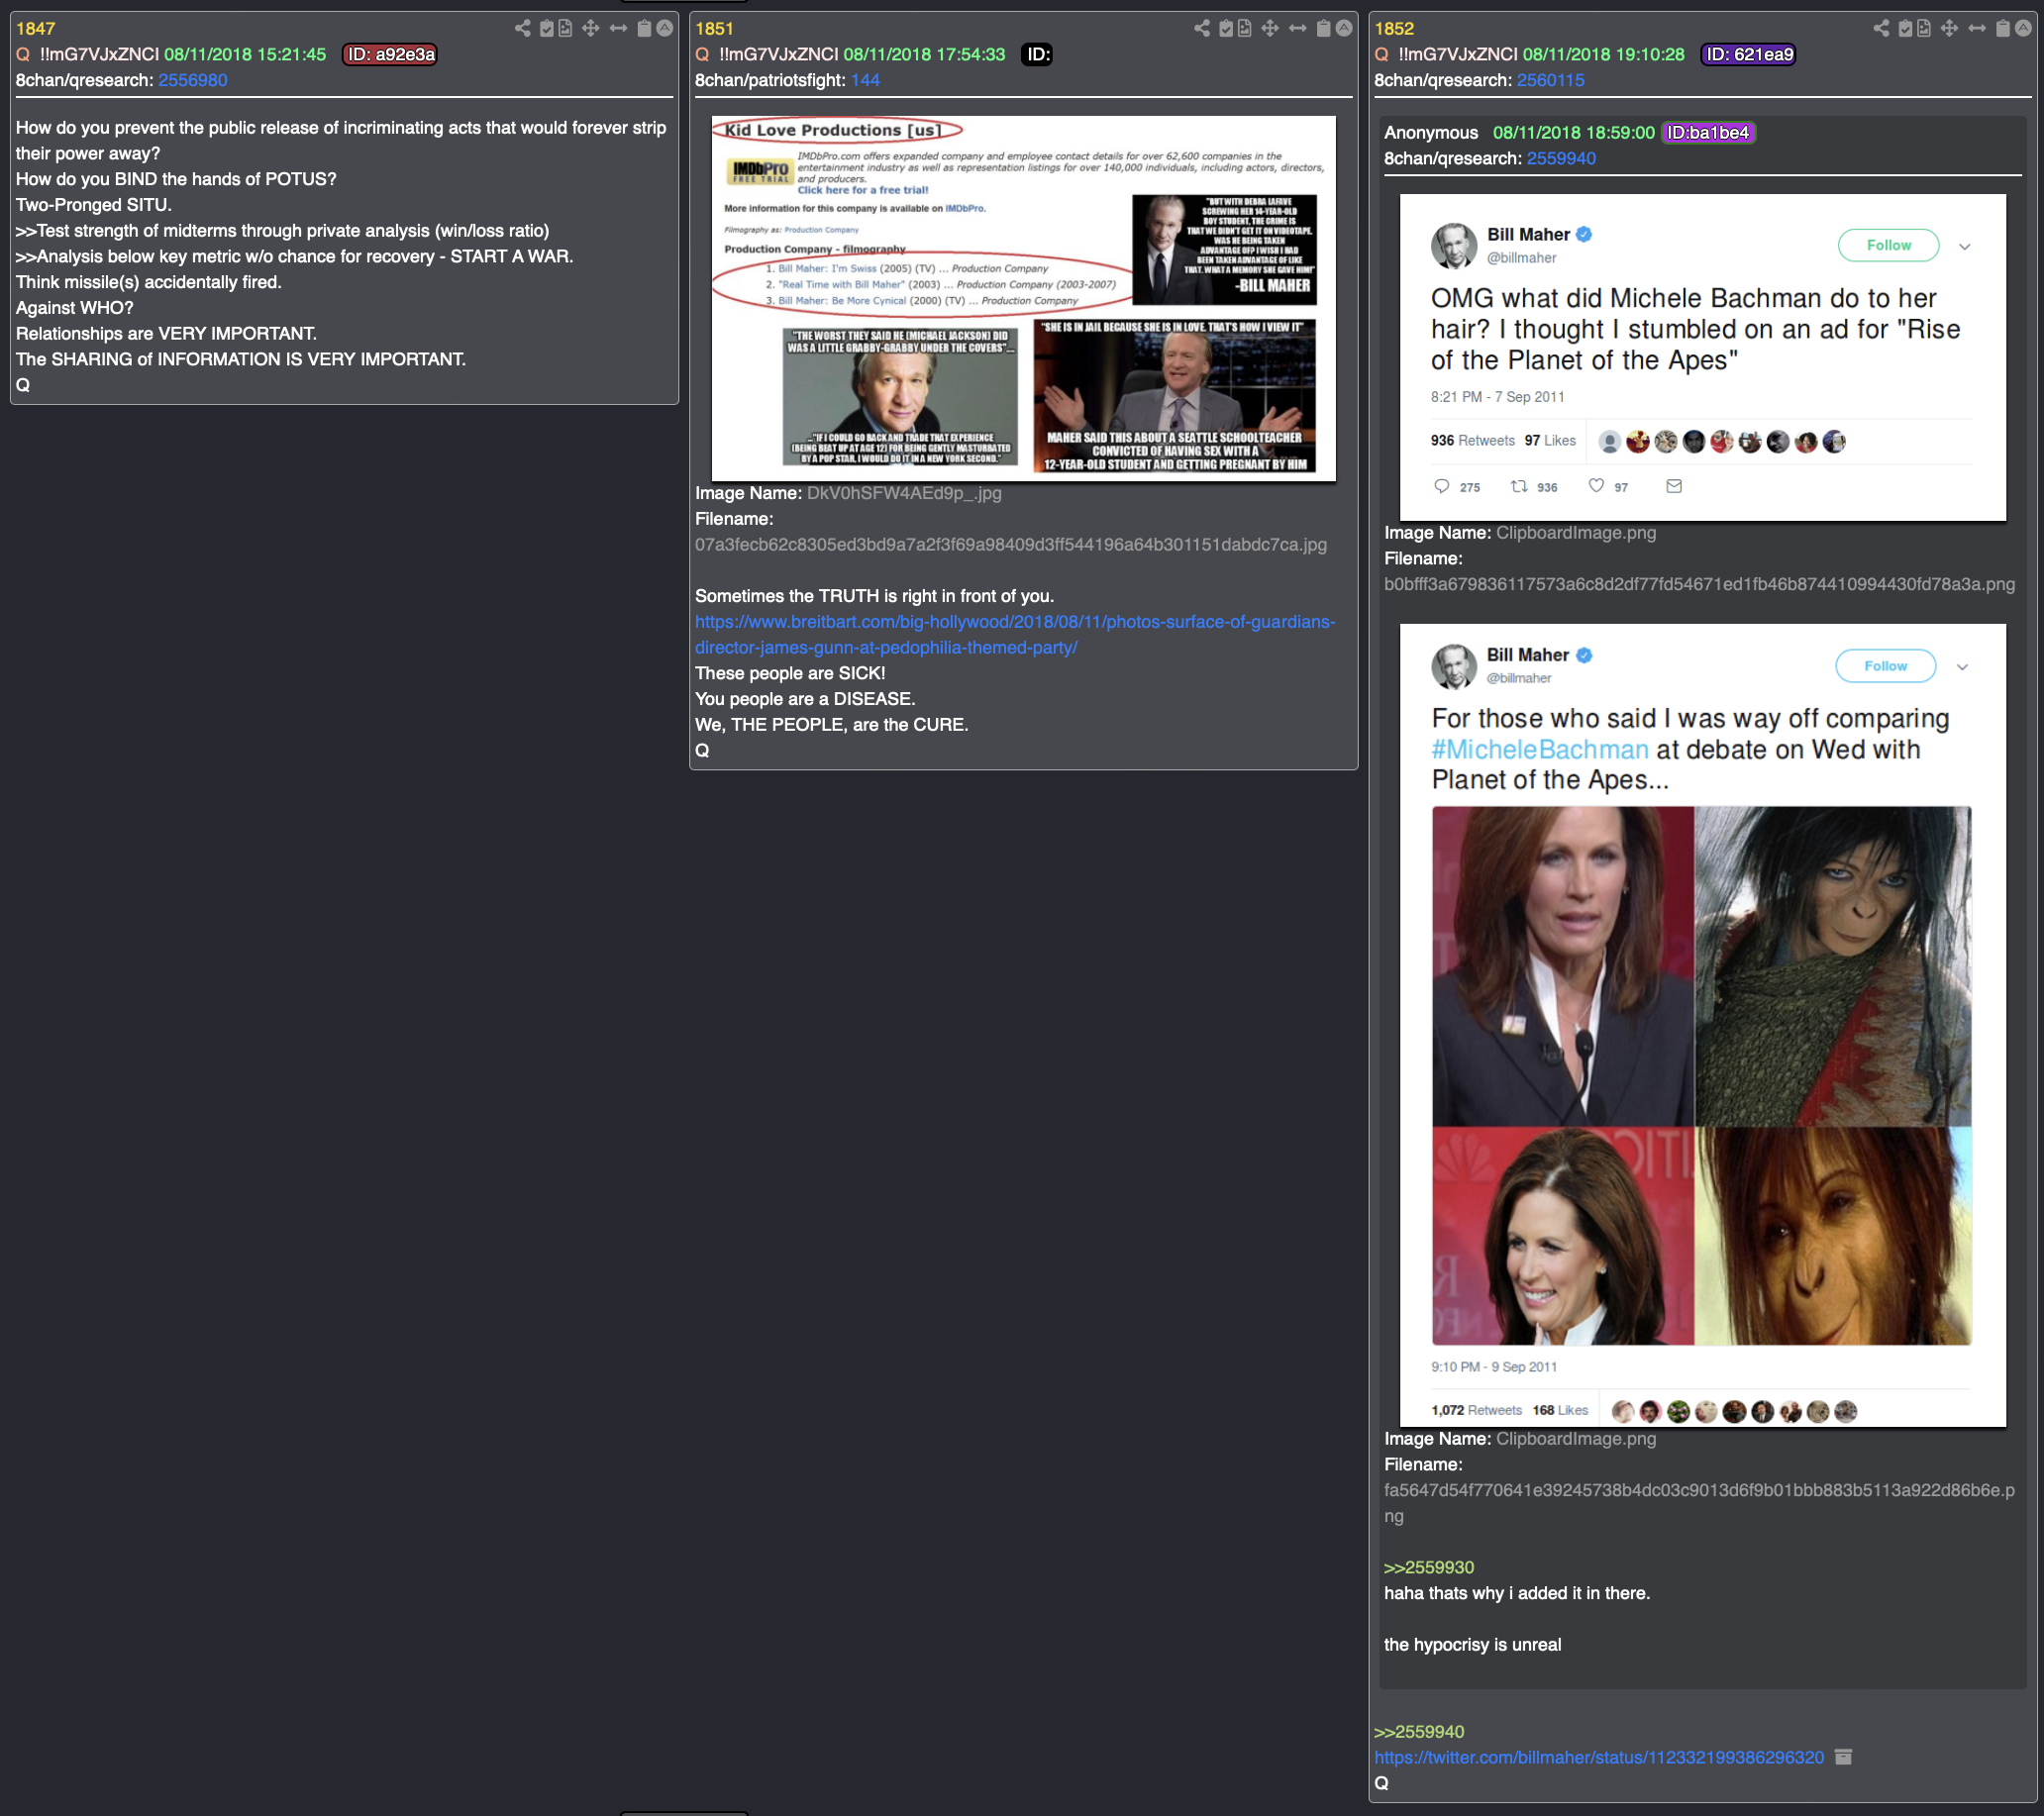The height and width of the screenshot is (1816, 2044).
Task: Follow the >>2559940 reply reference in Q's post
Action: [1418, 1731]
